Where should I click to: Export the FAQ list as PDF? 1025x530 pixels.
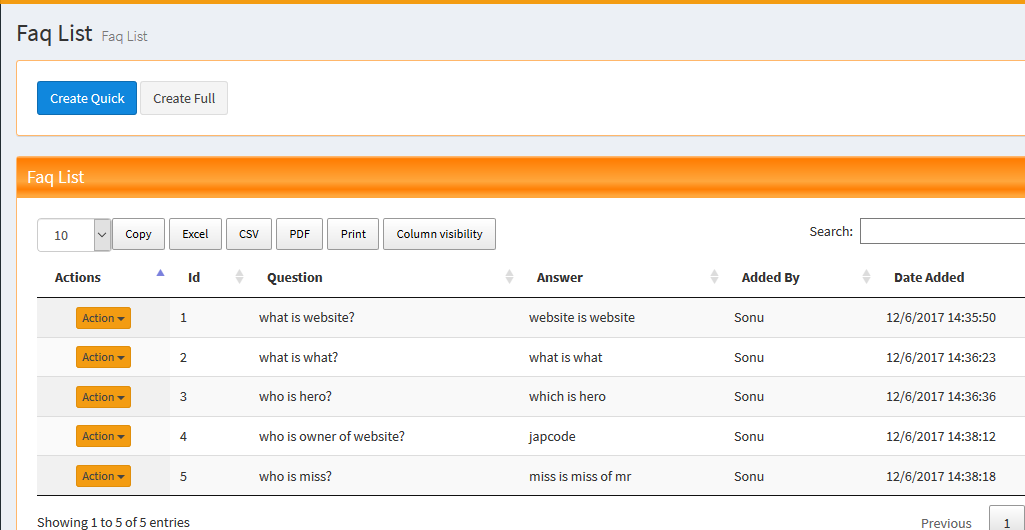(299, 234)
